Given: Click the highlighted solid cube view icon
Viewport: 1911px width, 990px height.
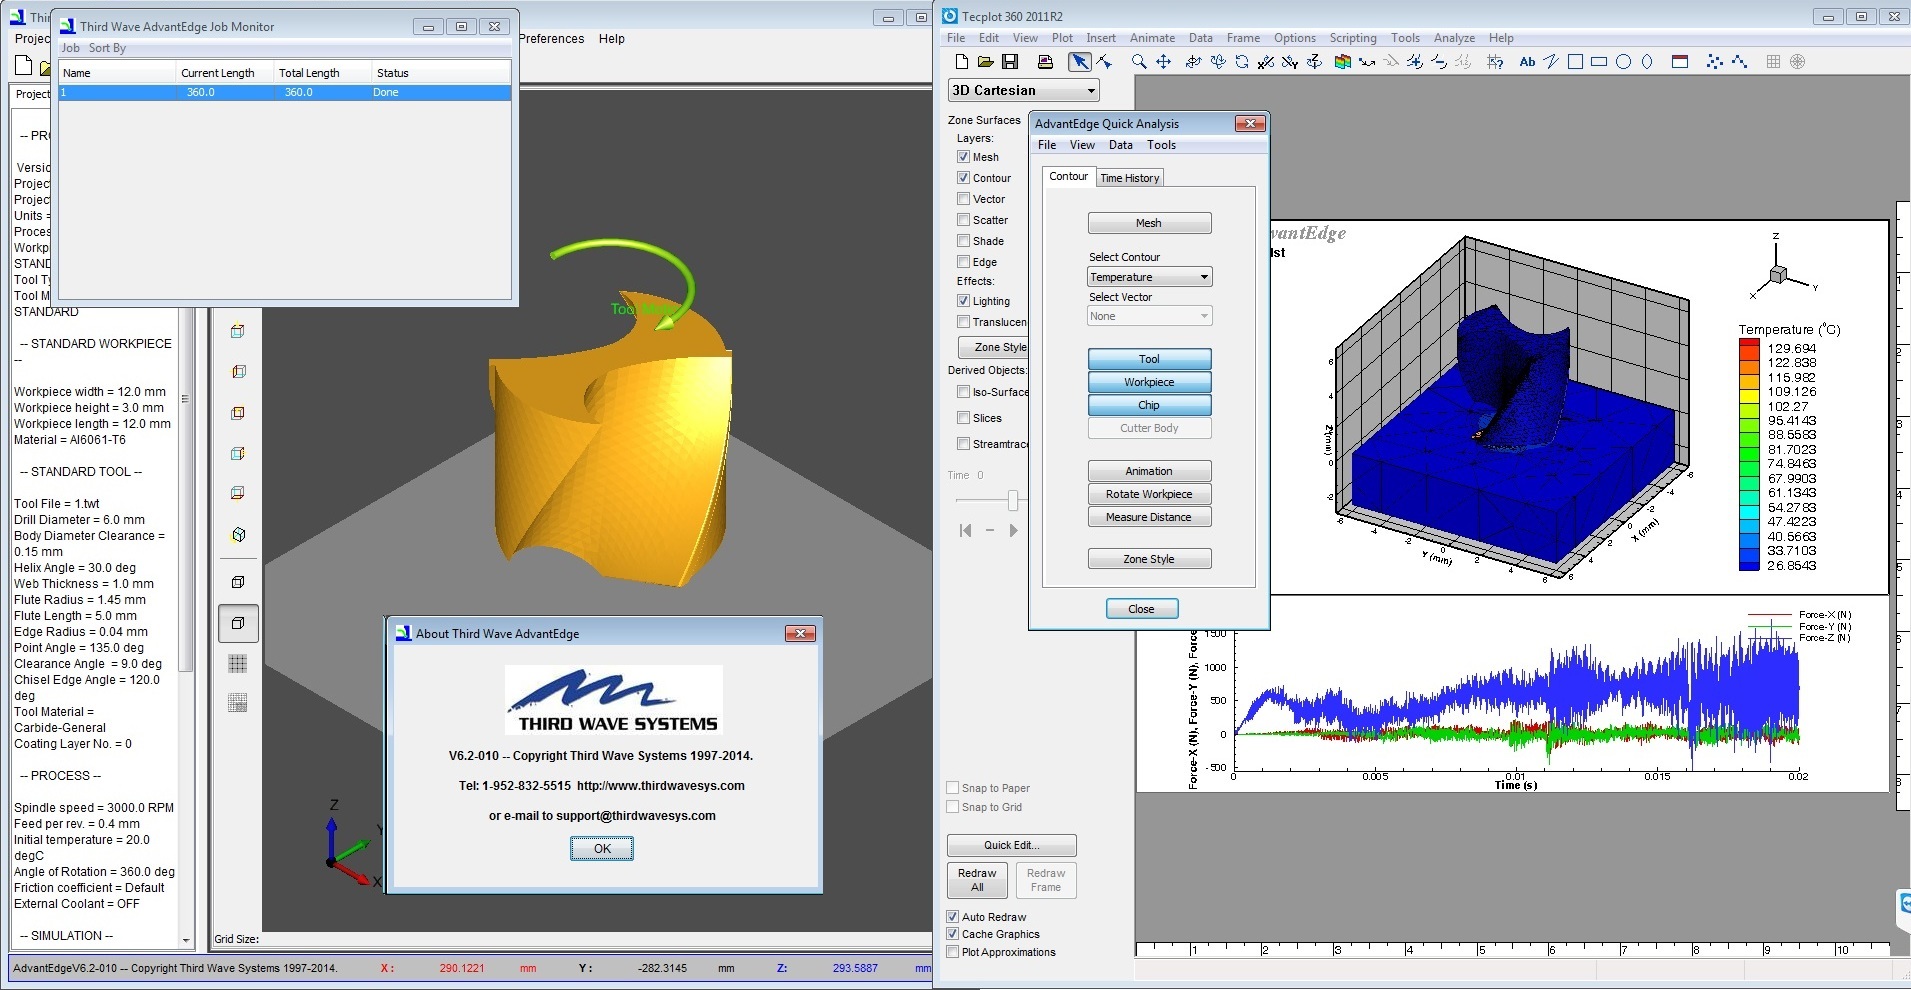Looking at the screenshot, I should click(x=238, y=623).
